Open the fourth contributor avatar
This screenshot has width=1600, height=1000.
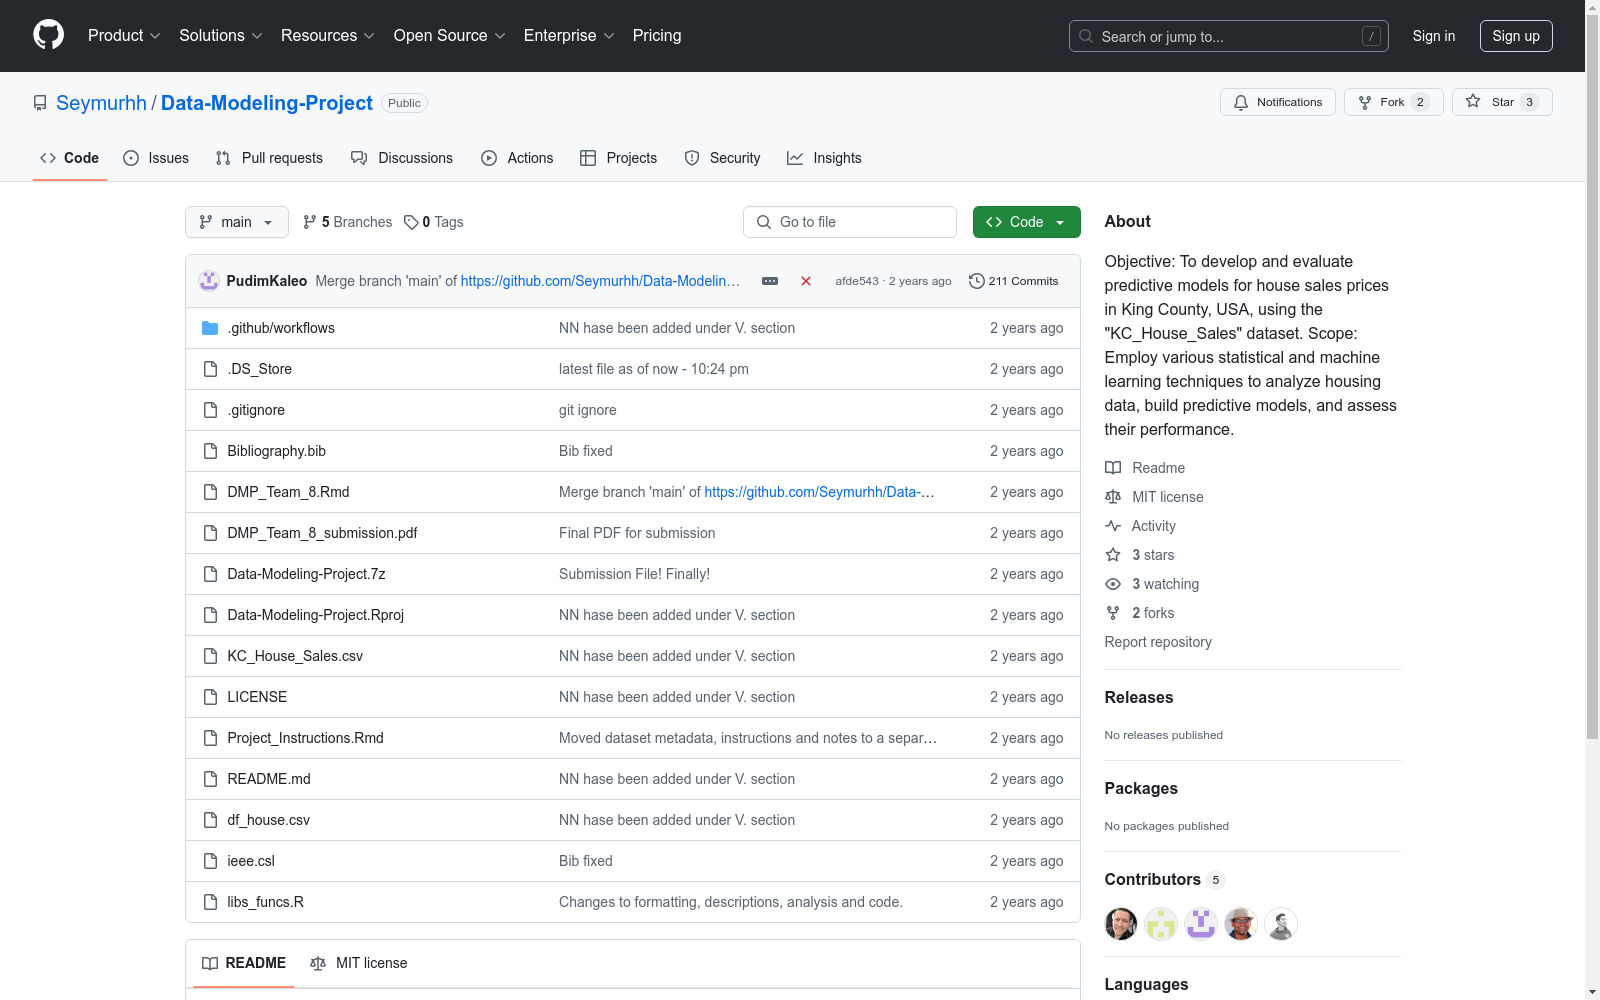click(x=1241, y=924)
